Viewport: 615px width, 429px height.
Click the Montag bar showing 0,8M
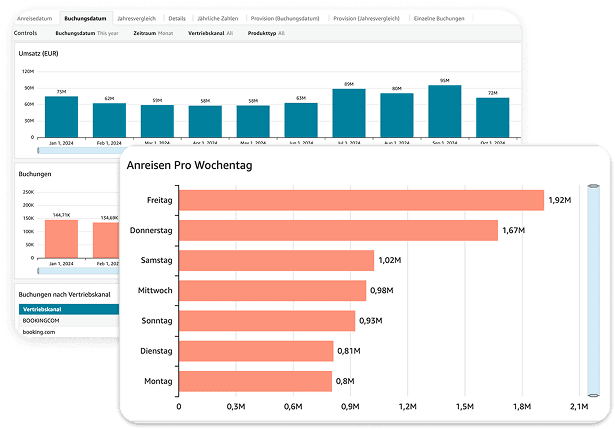tap(255, 381)
